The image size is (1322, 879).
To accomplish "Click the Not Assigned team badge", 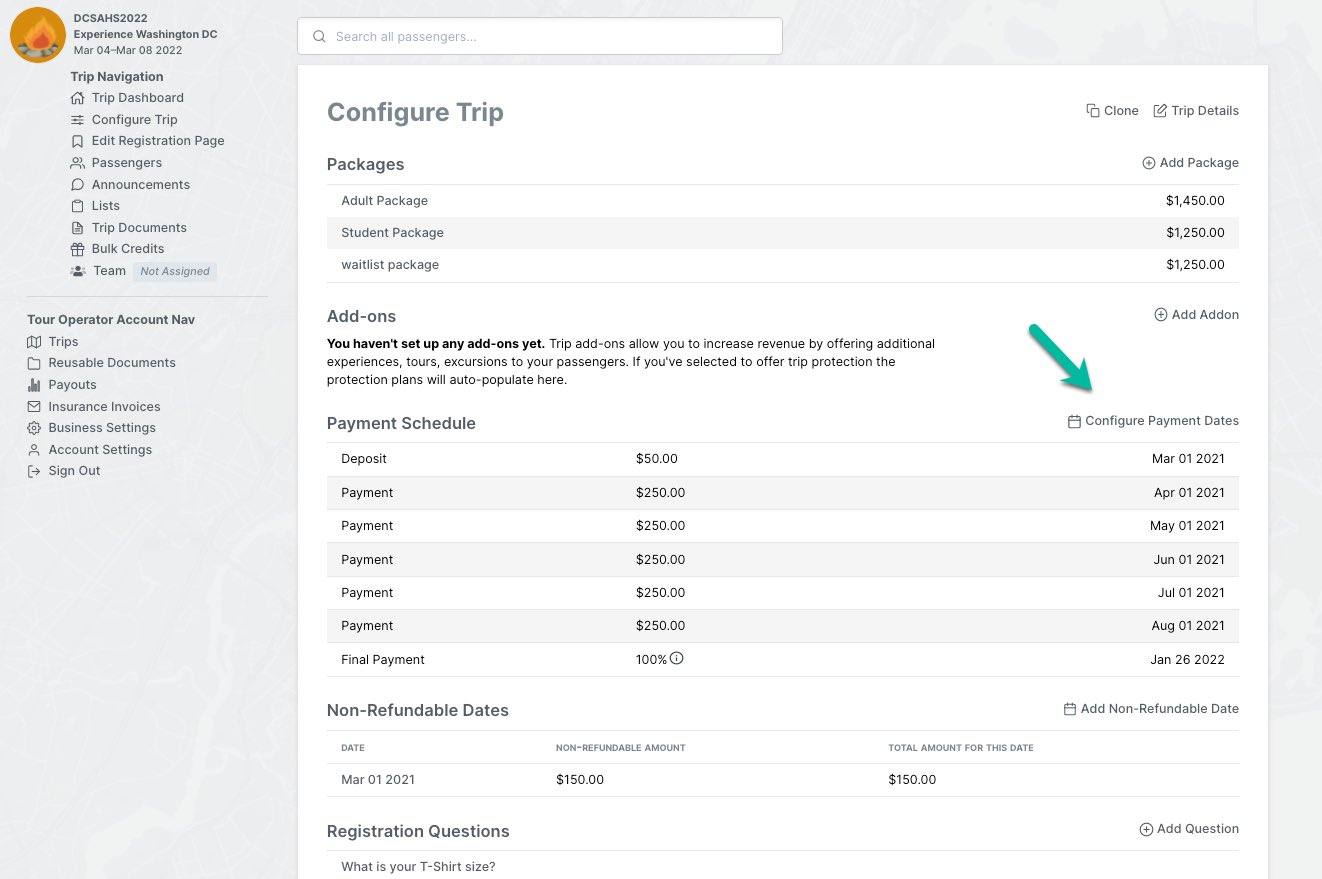I will pos(175,271).
